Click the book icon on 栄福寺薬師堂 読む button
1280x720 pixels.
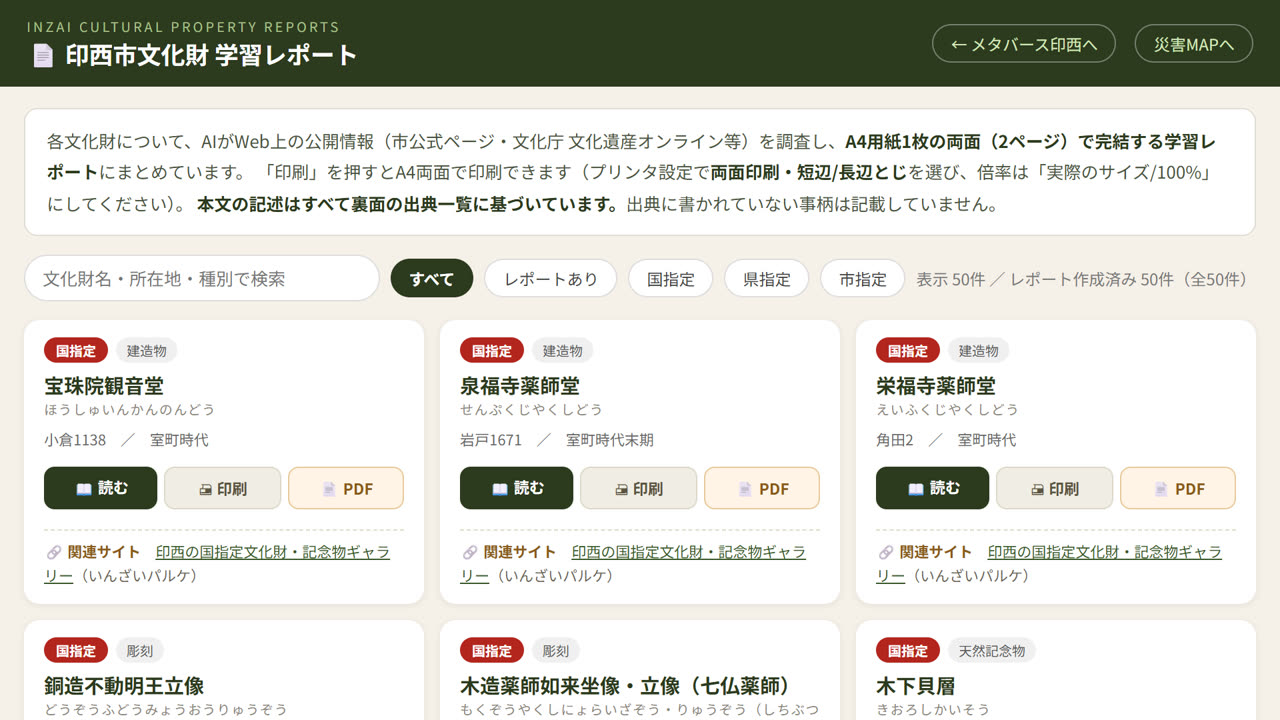[916, 489]
